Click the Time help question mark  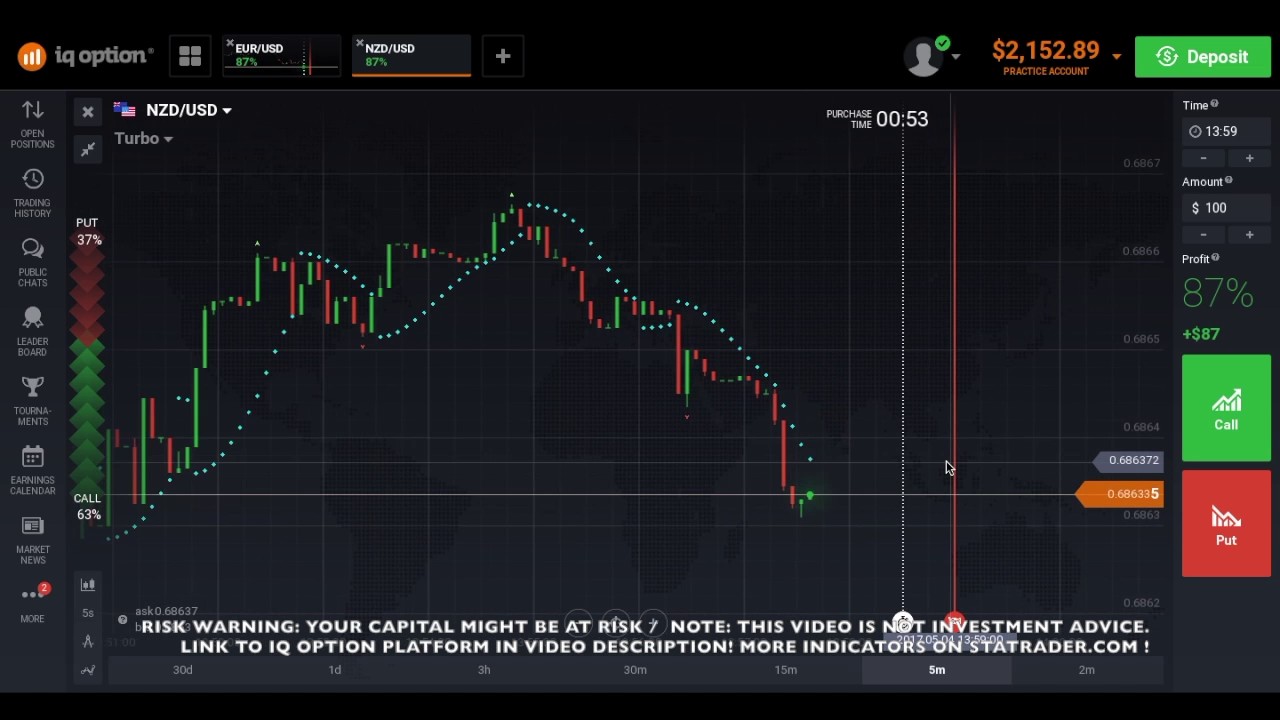coord(1215,104)
